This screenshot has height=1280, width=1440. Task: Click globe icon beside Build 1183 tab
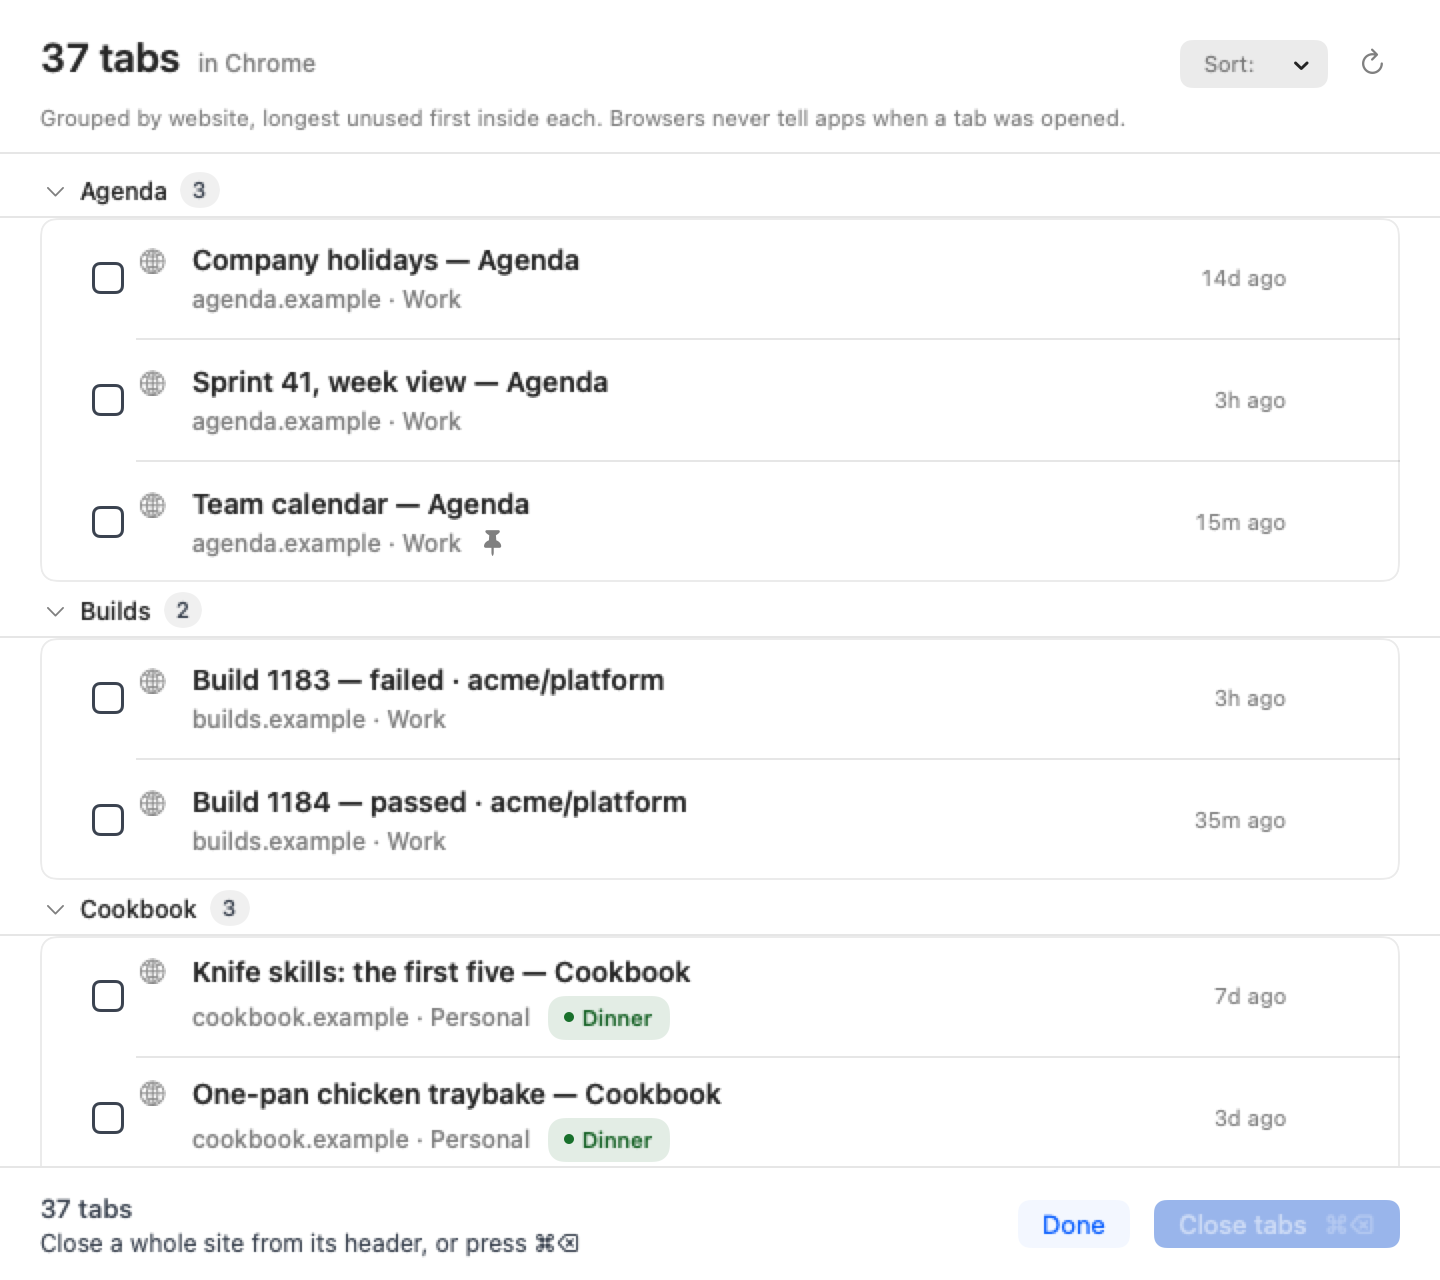[153, 681]
